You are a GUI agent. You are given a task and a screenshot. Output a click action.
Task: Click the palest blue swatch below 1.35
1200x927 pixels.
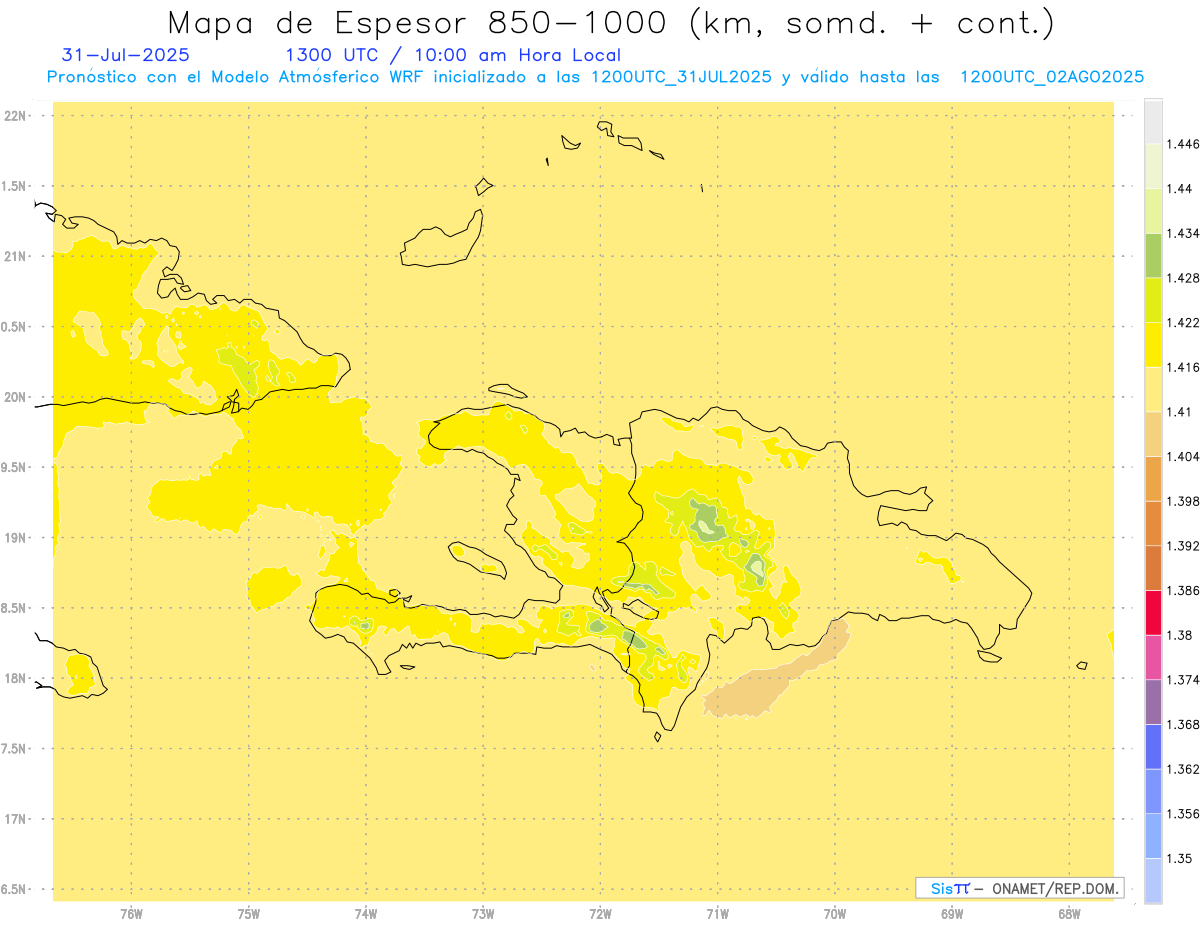click(1153, 881)
